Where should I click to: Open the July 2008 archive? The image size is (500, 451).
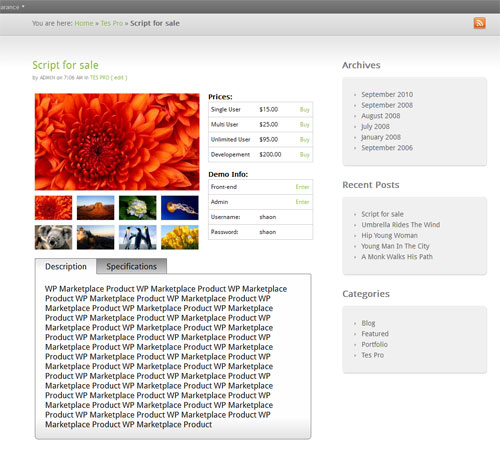coord(375,126)
